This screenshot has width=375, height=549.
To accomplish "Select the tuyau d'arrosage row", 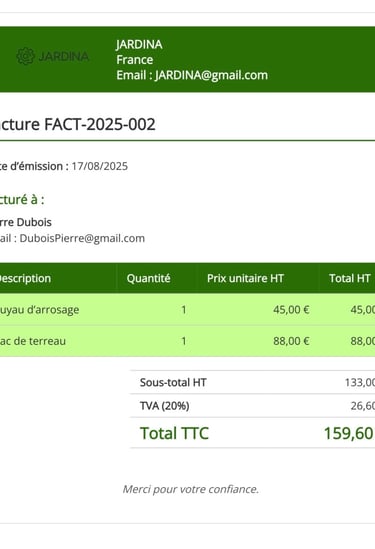I will (187, 310).
